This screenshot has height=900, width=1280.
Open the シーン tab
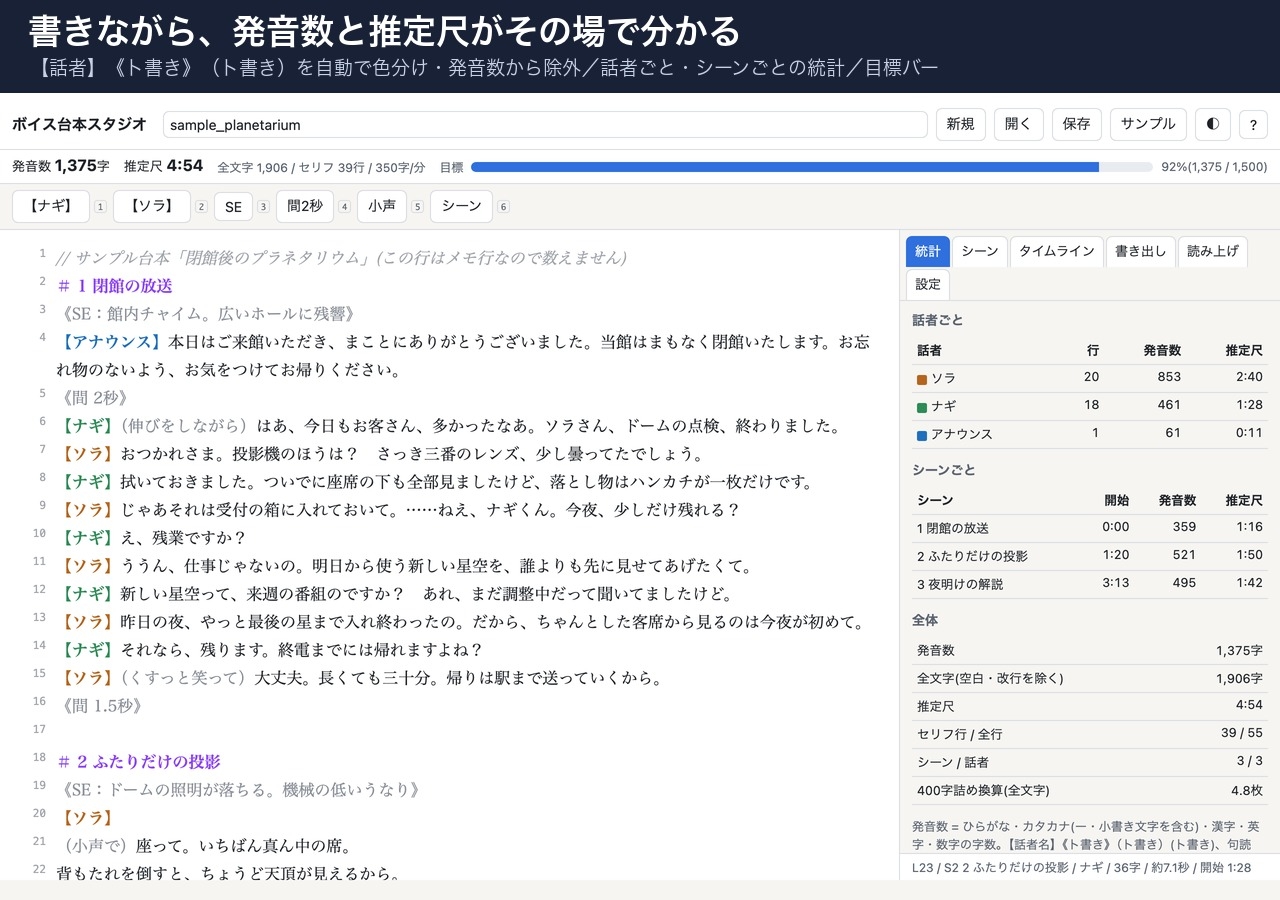coord(979,252)
